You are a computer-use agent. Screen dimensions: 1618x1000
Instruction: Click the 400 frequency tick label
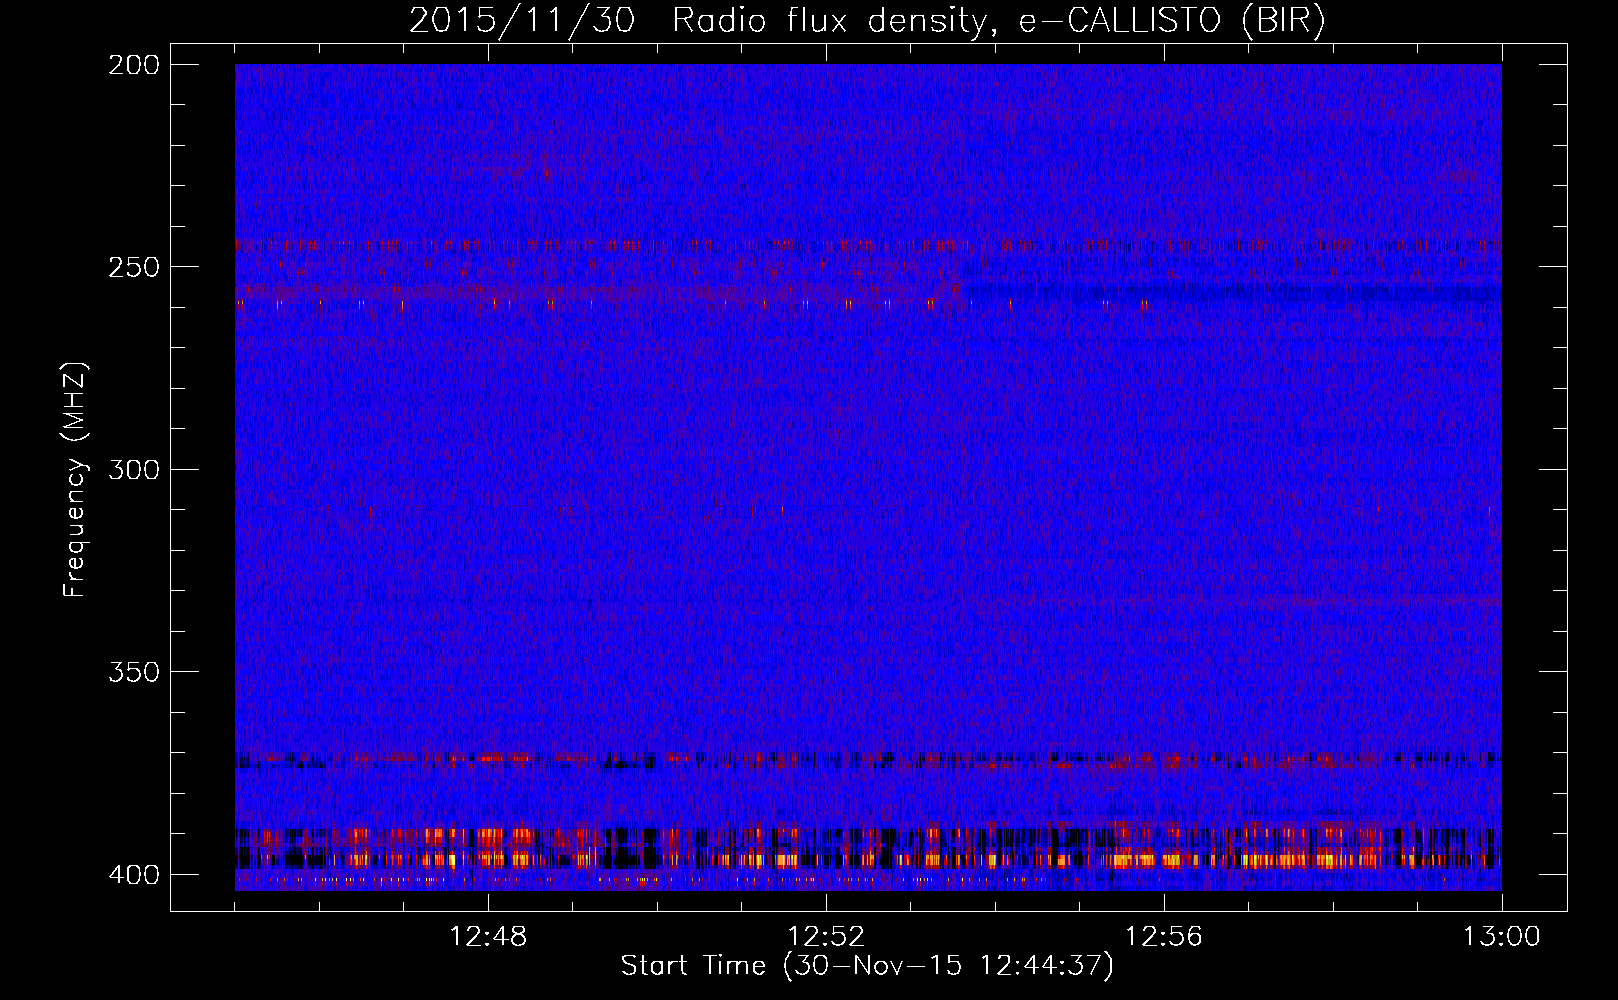(x=134, y=875)
